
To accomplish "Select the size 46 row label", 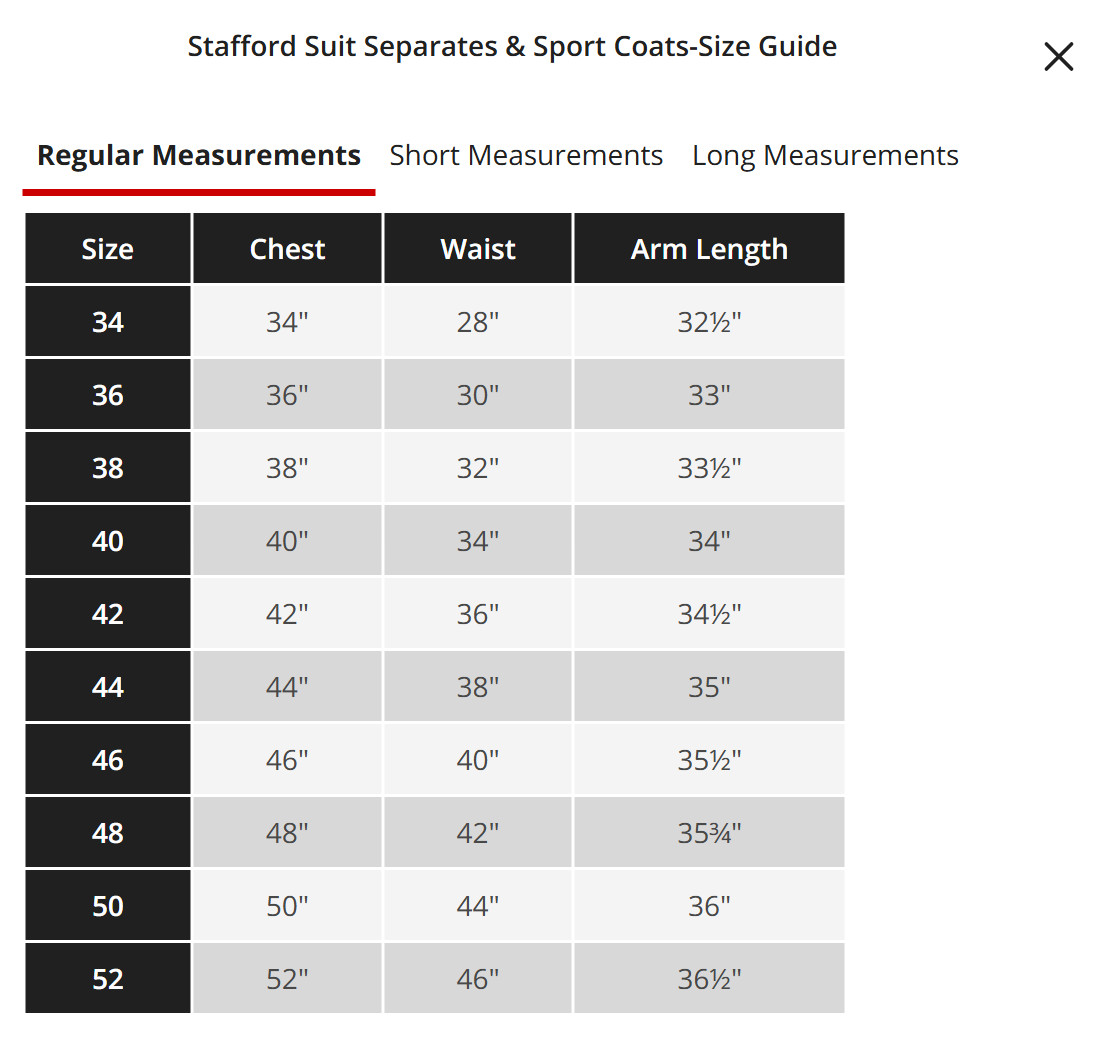I will 107,760.
